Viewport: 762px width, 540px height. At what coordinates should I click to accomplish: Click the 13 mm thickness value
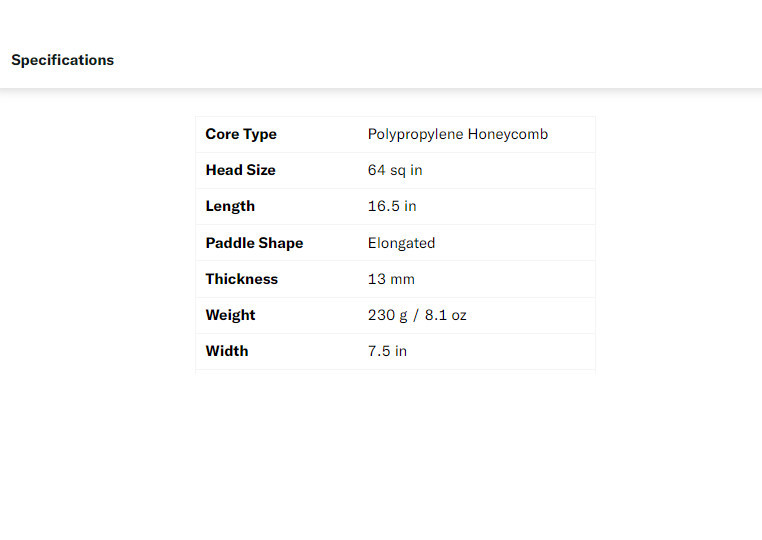(391, 279)
